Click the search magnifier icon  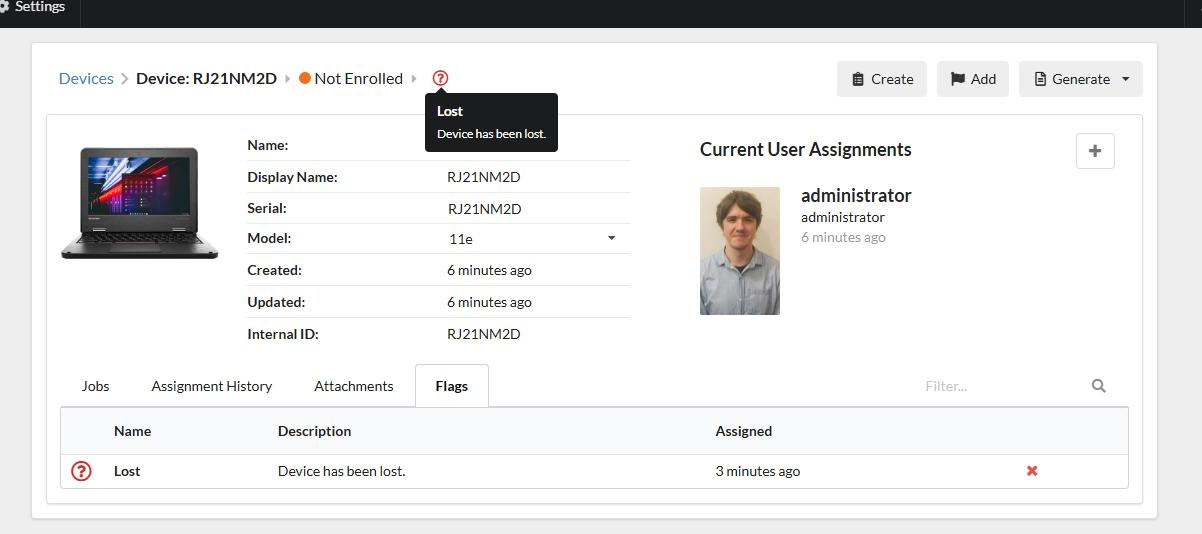[x=1099, y=386]
